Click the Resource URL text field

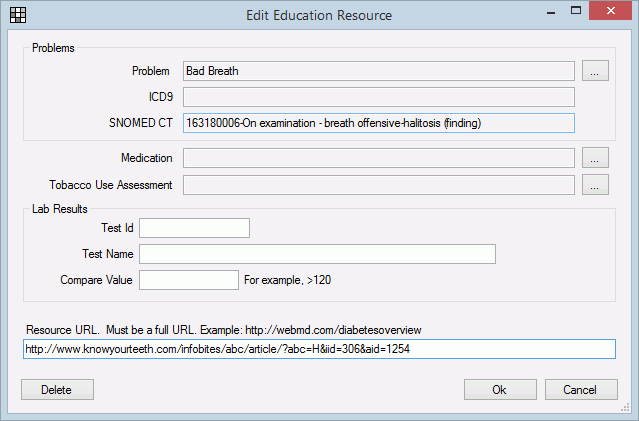point(318,349)
